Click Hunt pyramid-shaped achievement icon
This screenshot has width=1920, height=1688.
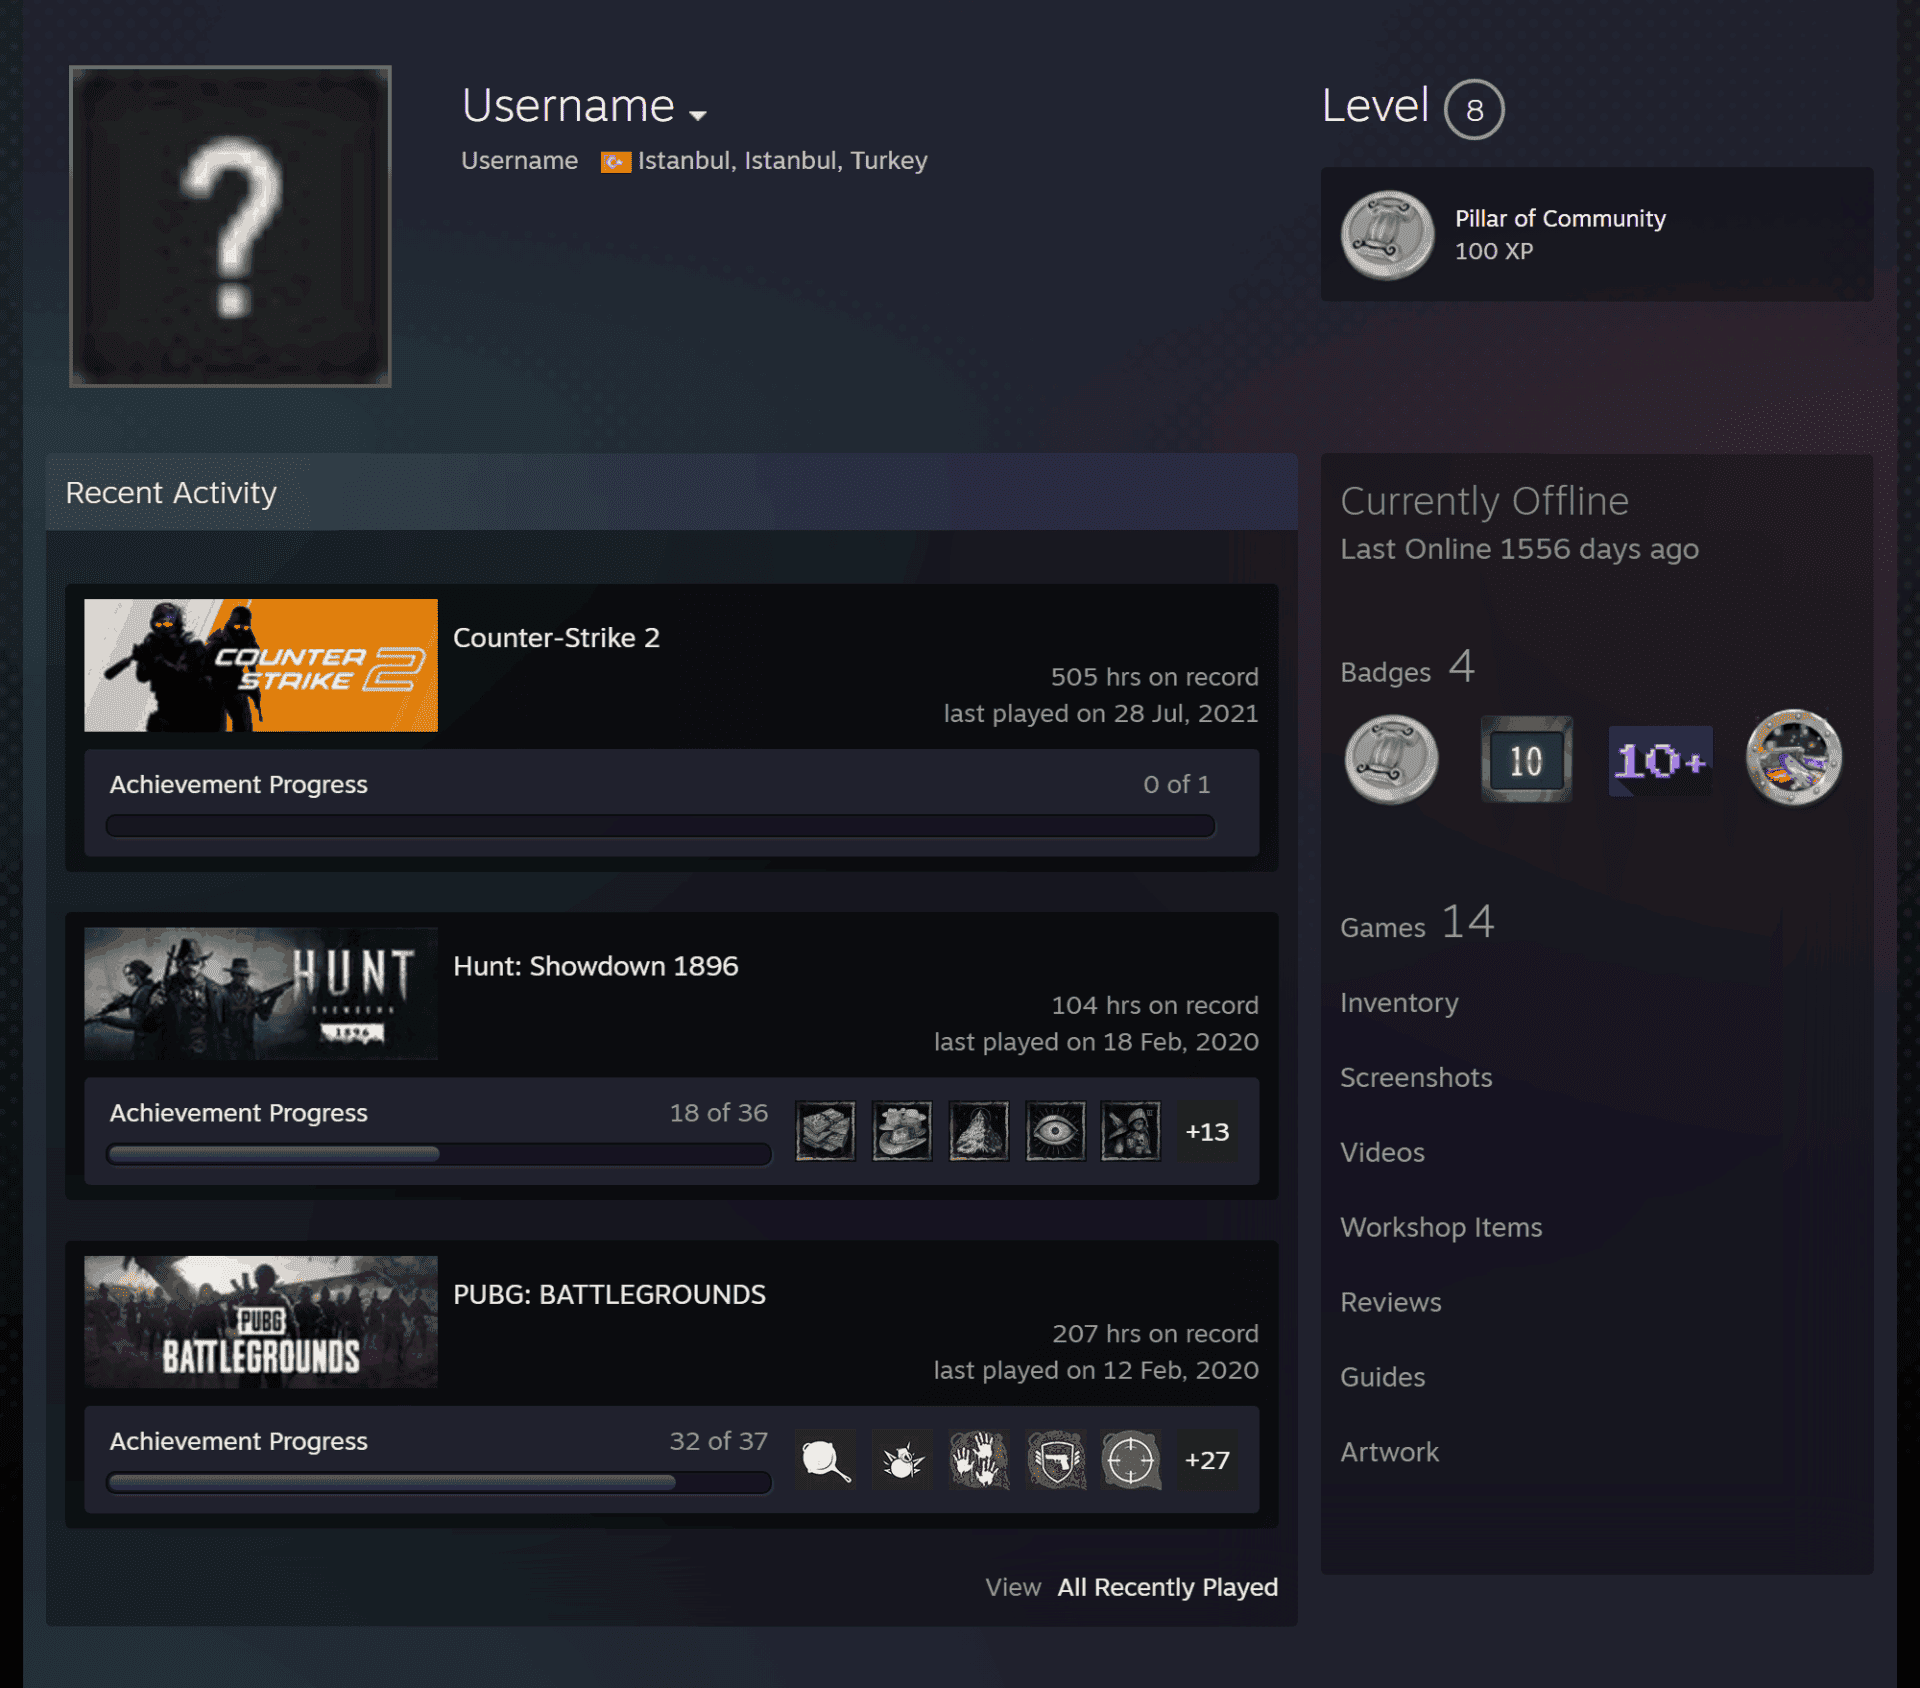tap(979, 1131)
